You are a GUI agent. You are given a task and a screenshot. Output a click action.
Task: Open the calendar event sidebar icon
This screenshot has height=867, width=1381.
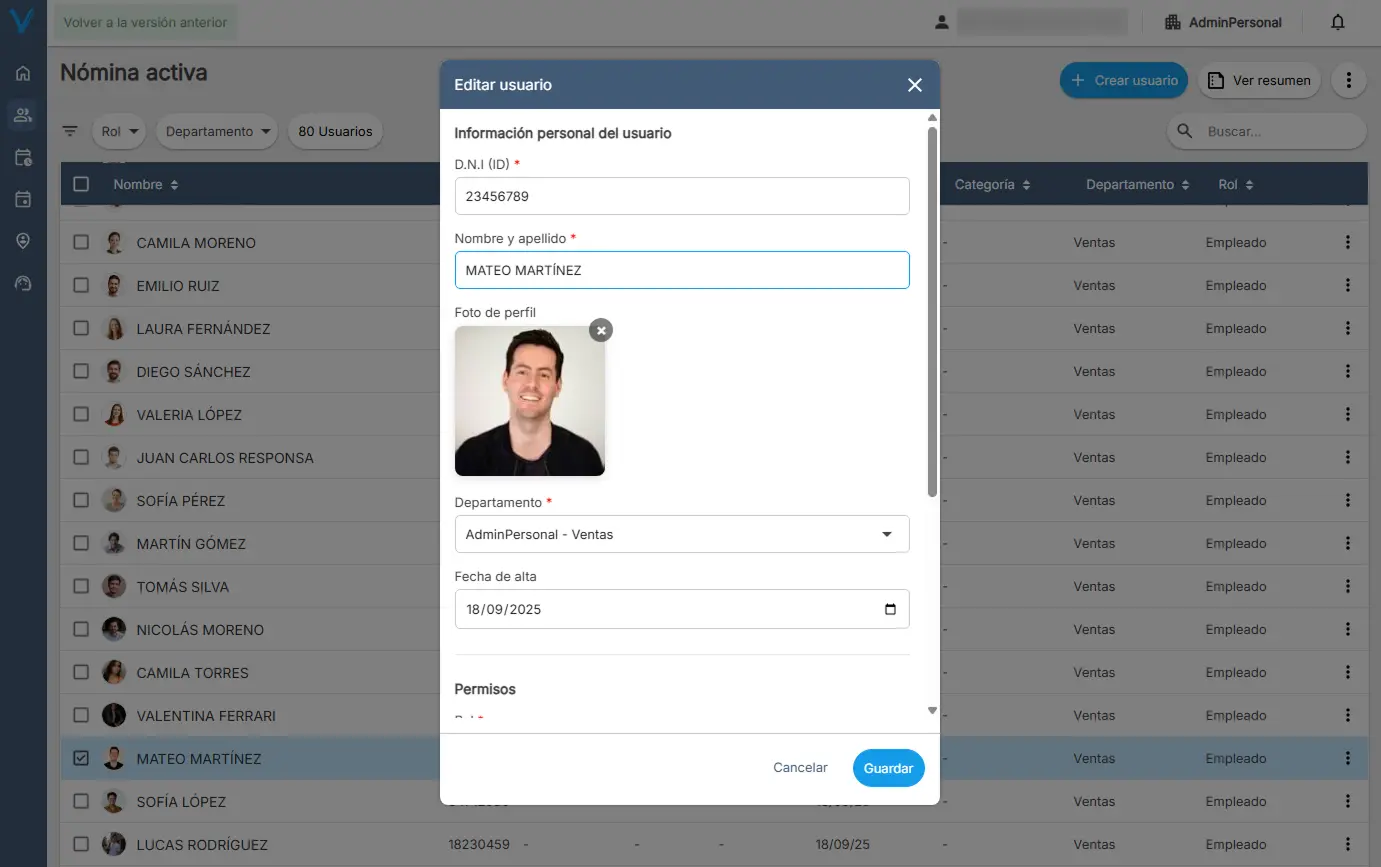23,199
